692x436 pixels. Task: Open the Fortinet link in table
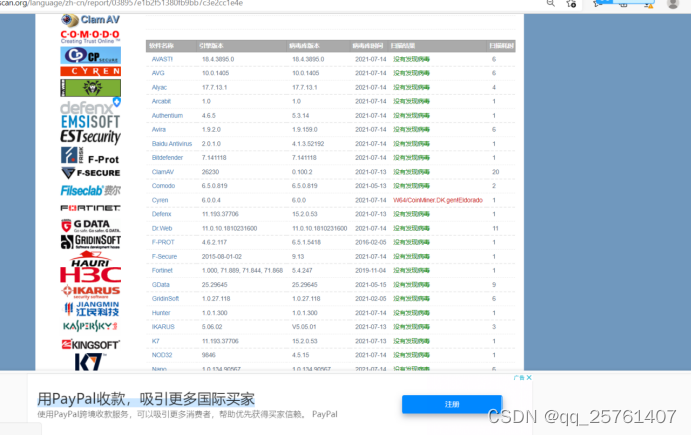point(162,271)
